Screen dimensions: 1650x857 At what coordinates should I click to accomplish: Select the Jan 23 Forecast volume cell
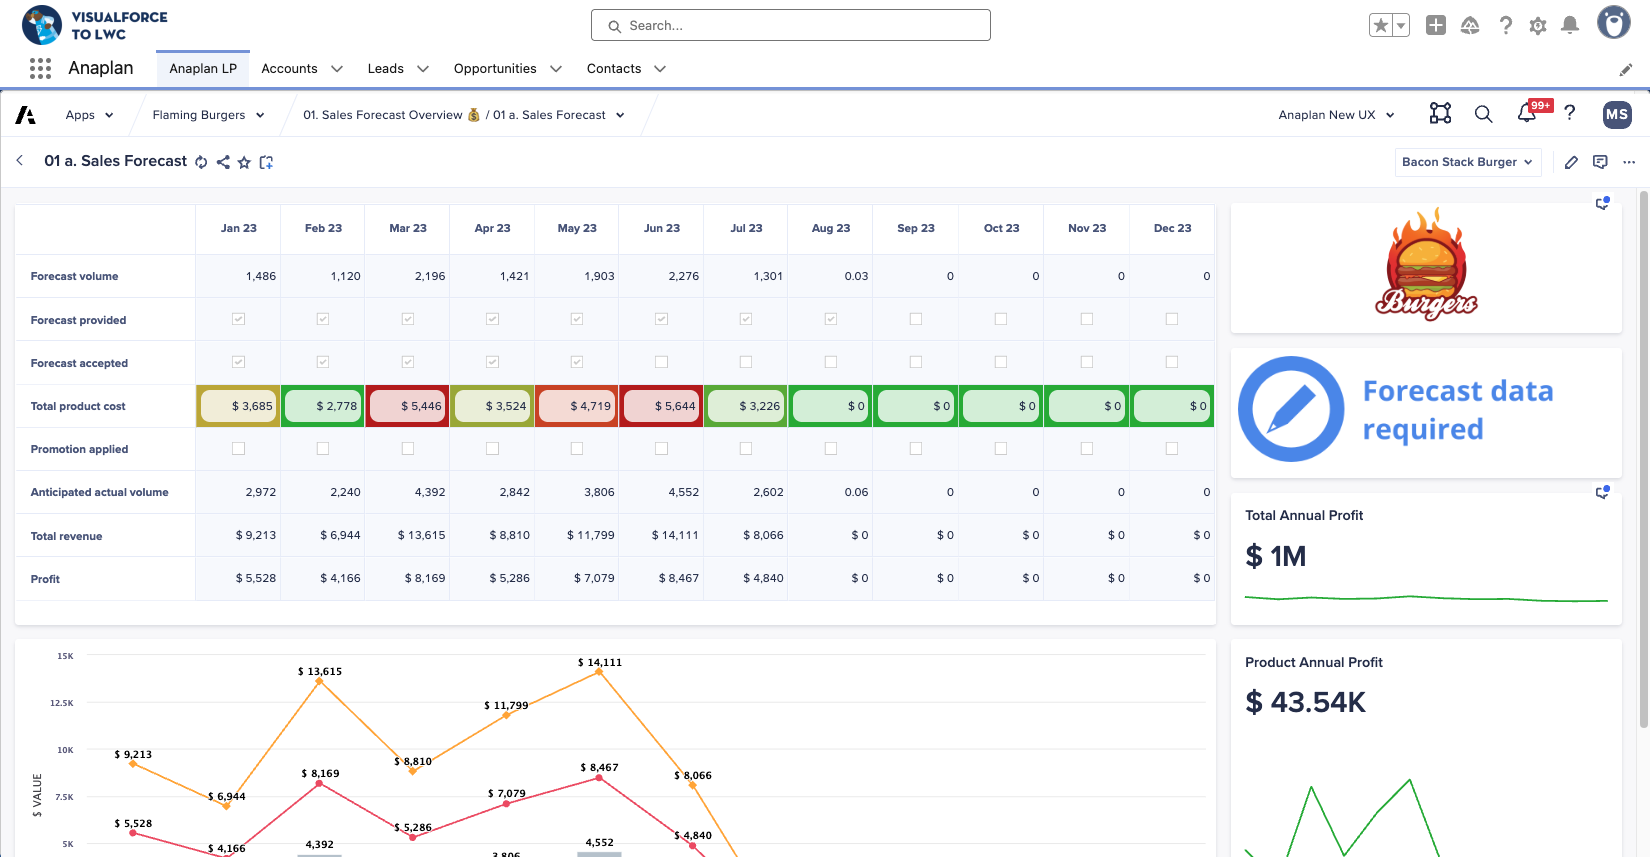point(238,276)
